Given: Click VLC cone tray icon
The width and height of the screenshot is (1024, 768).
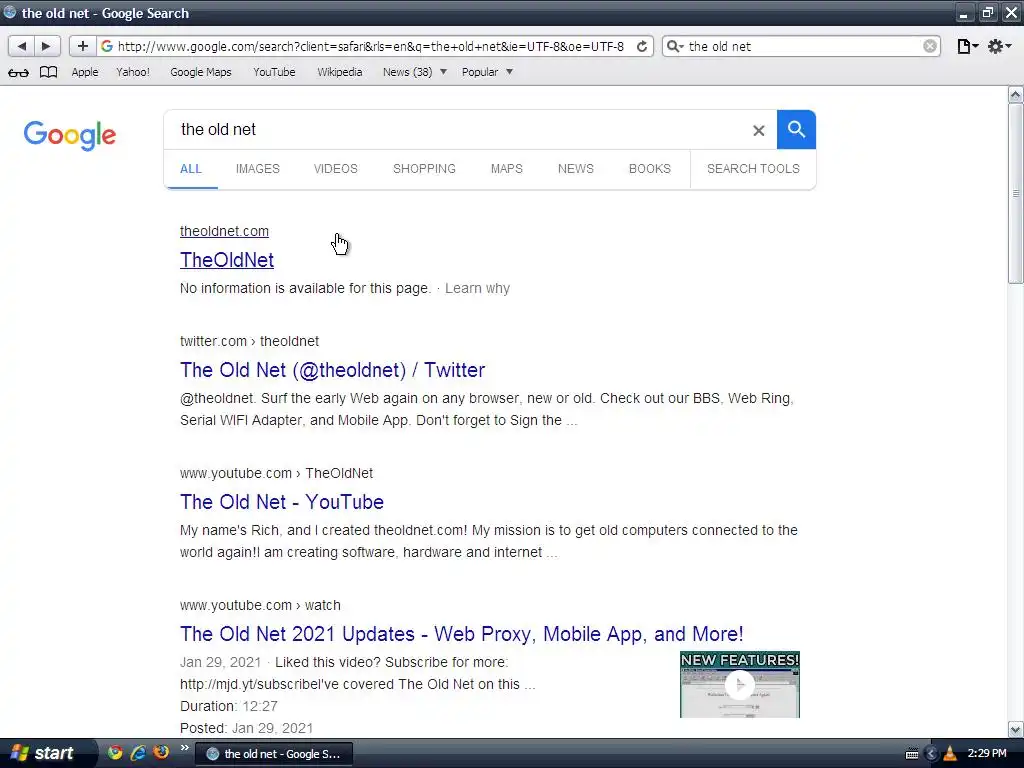Looking at the screenshot, I should tap(950, 754).
